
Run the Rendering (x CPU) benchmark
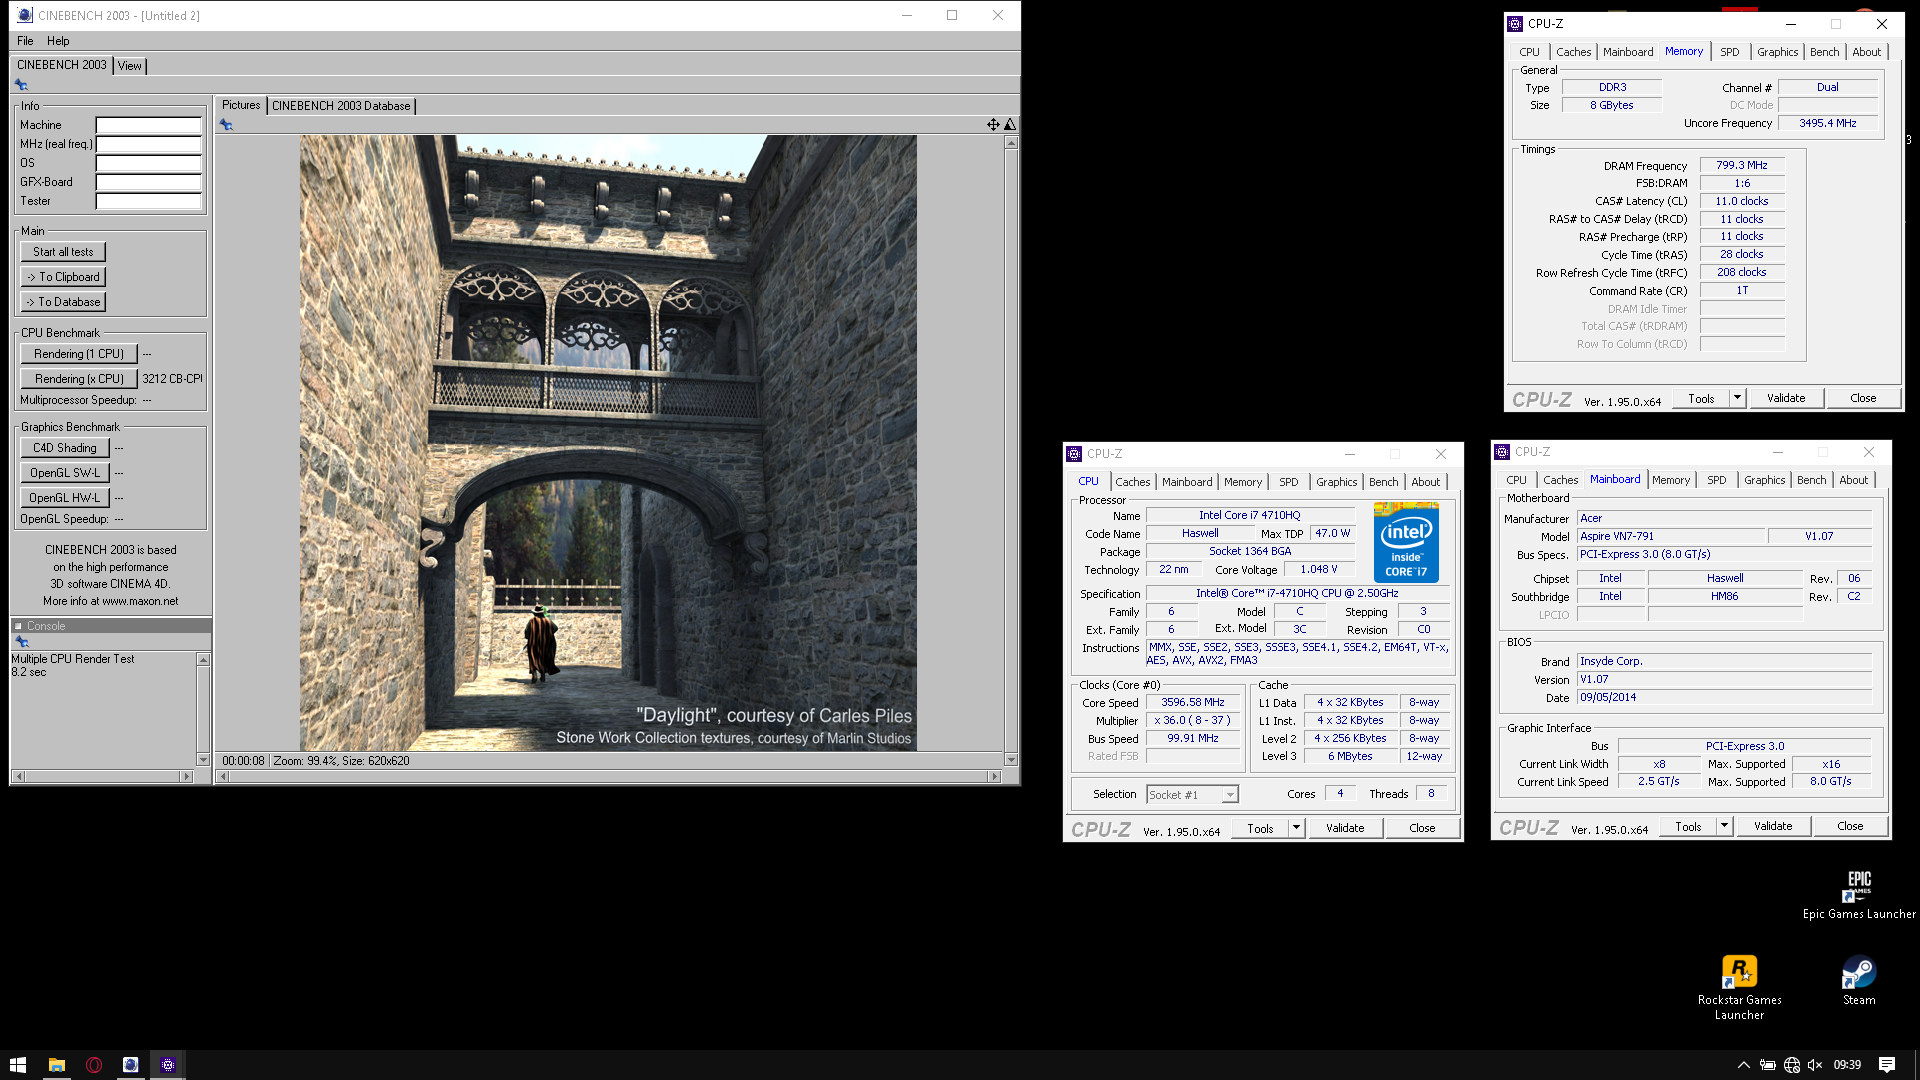78,379
